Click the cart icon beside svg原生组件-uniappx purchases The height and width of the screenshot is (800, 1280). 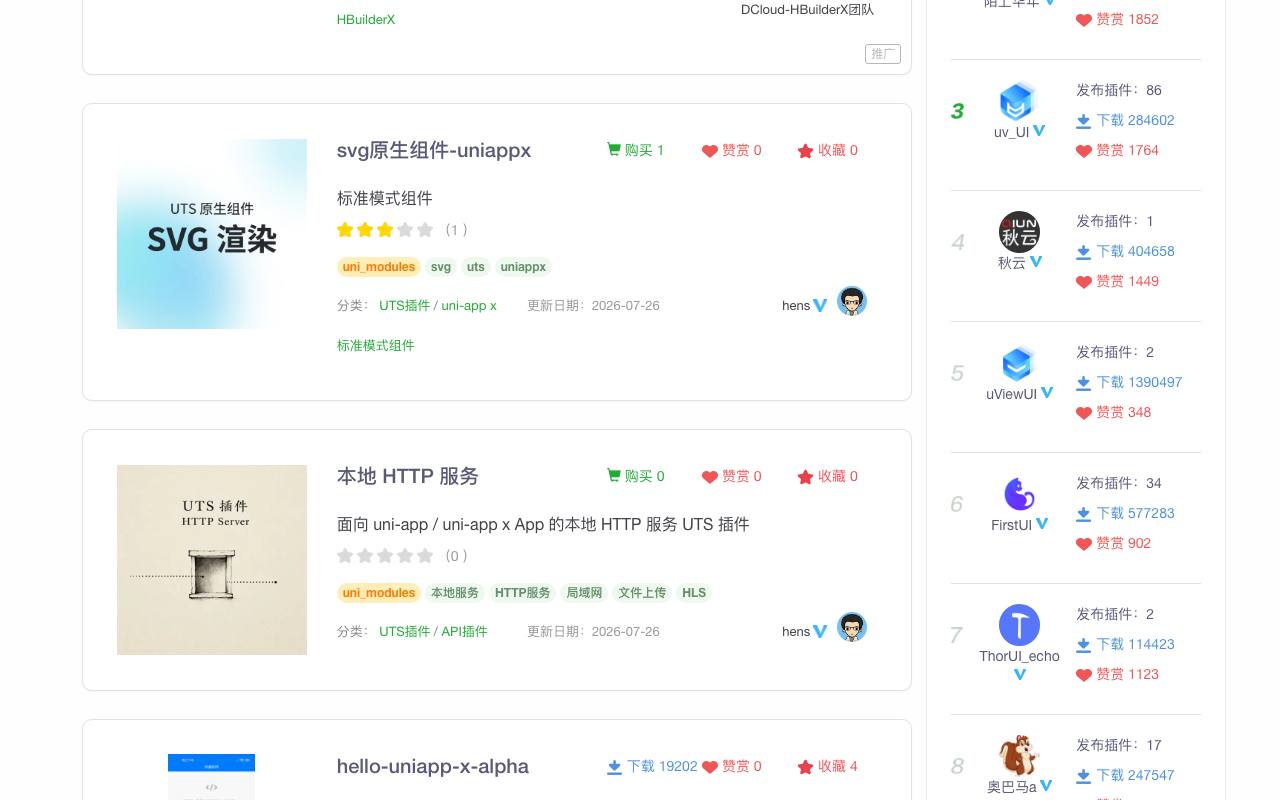tap(614, 150)
